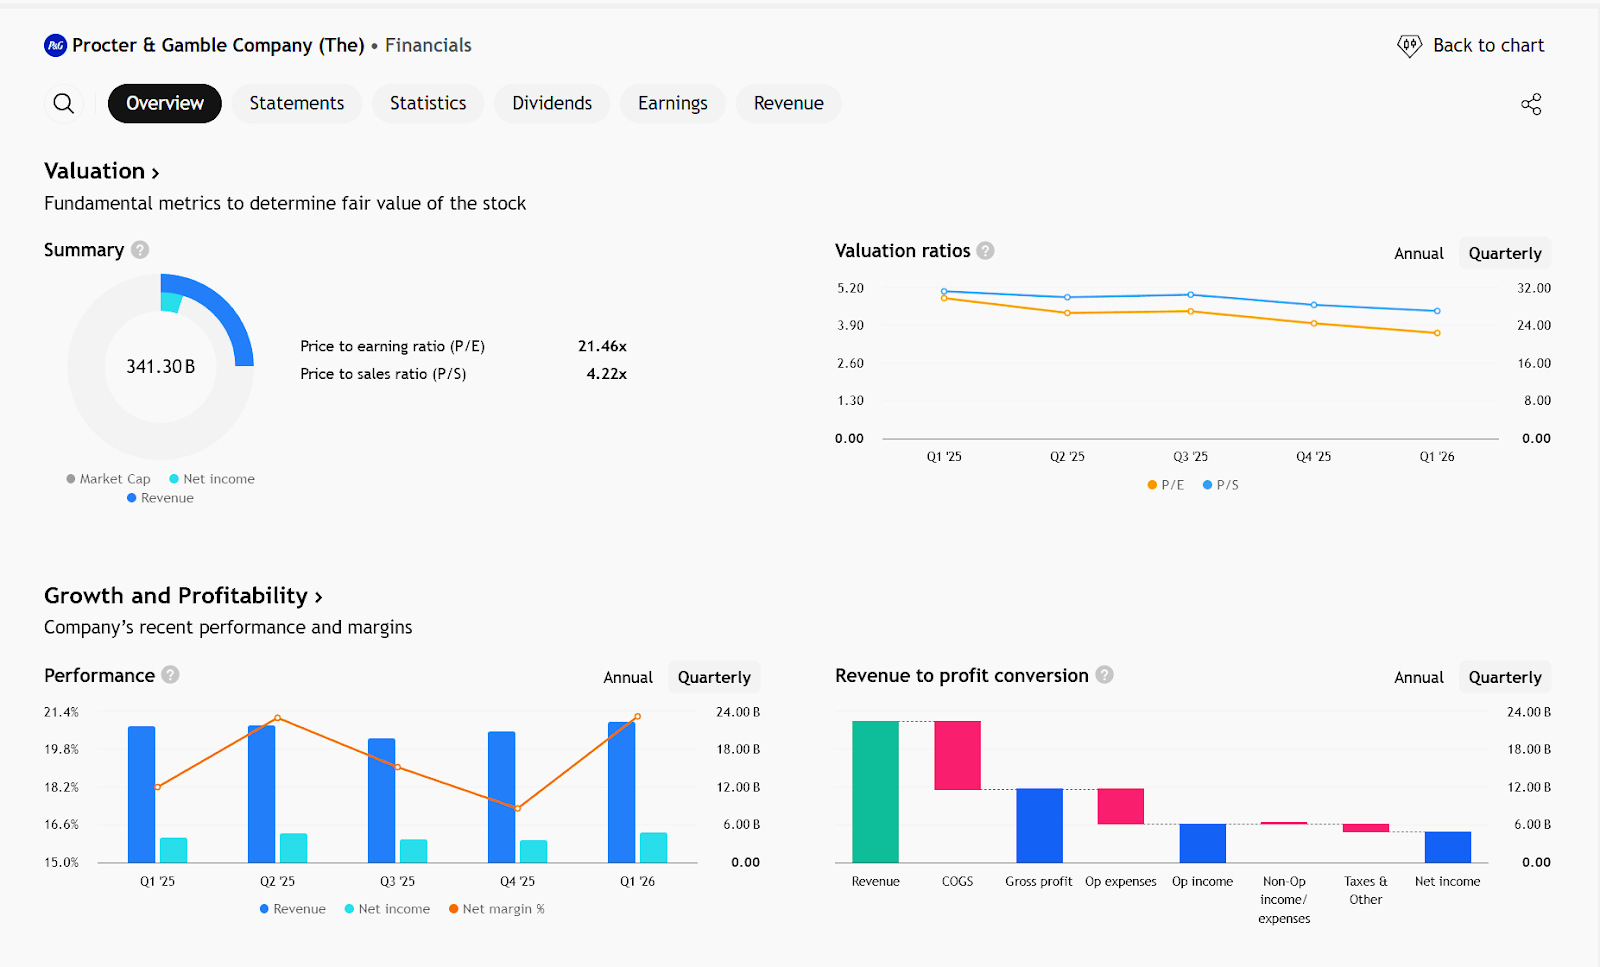Open the Valuation ratios help icon
The height and width of the screenshot is (967, 1600).
[985, 251]
